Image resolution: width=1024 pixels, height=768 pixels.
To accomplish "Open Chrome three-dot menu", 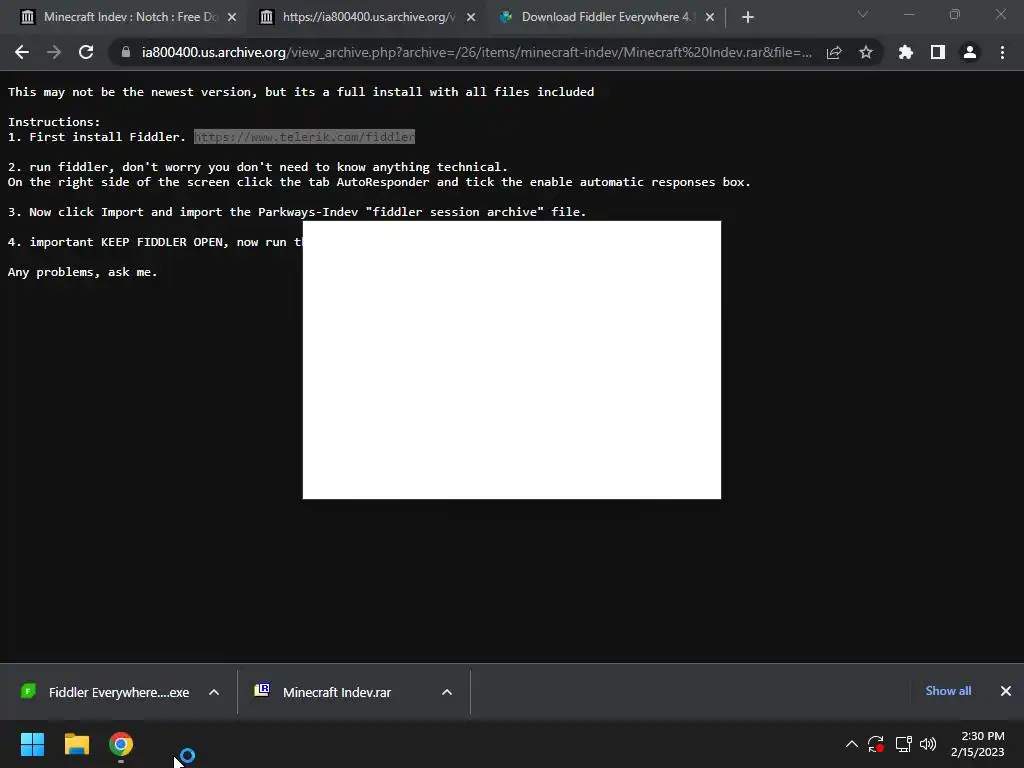I will tap(1002, 52).
